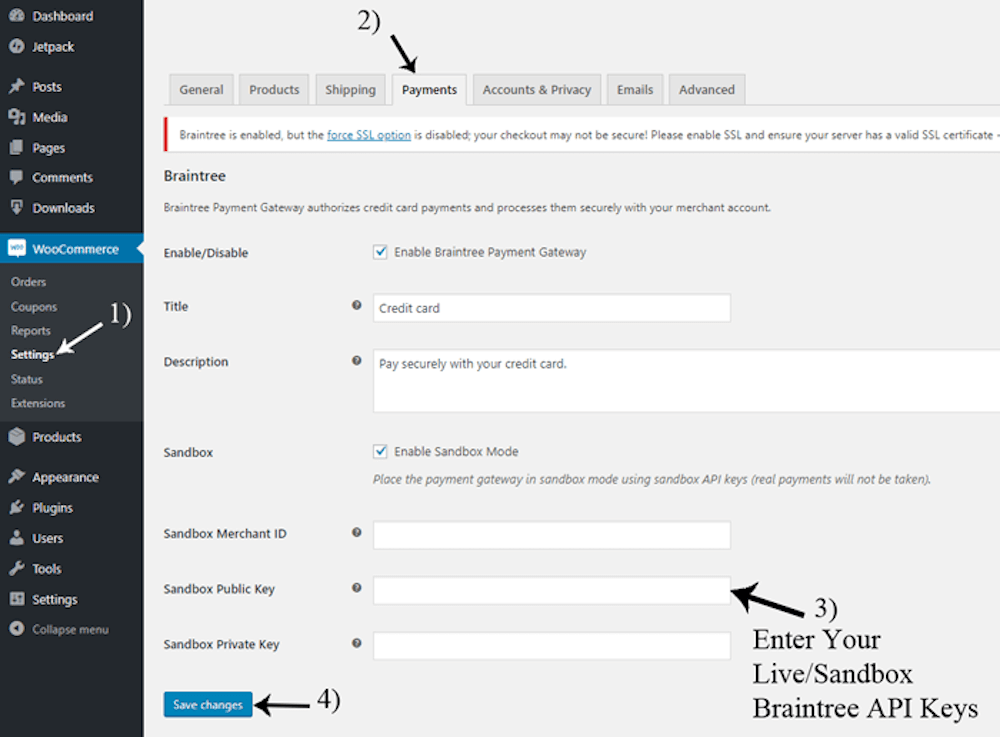Follow the force SSL option link
This screenshot has height=737, width=1000.
(x=369, y=135)
